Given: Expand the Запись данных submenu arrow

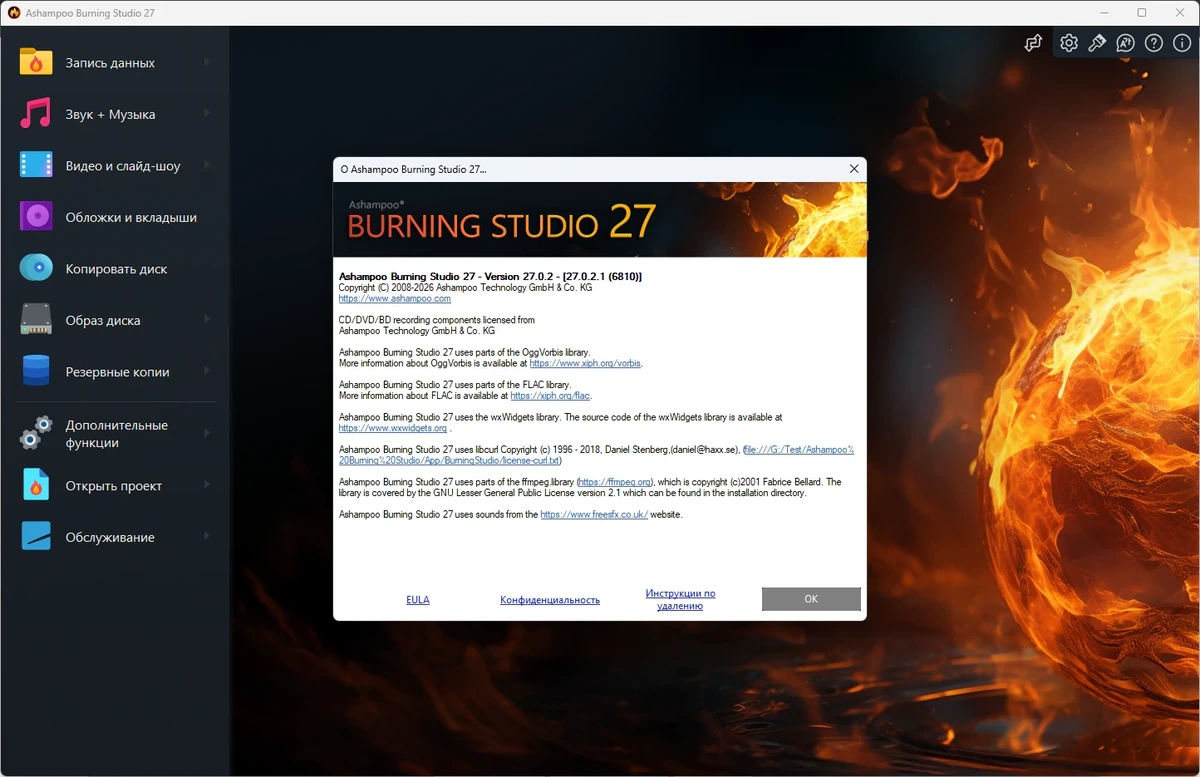Looking at the screenshot, I should coord(207,62).
